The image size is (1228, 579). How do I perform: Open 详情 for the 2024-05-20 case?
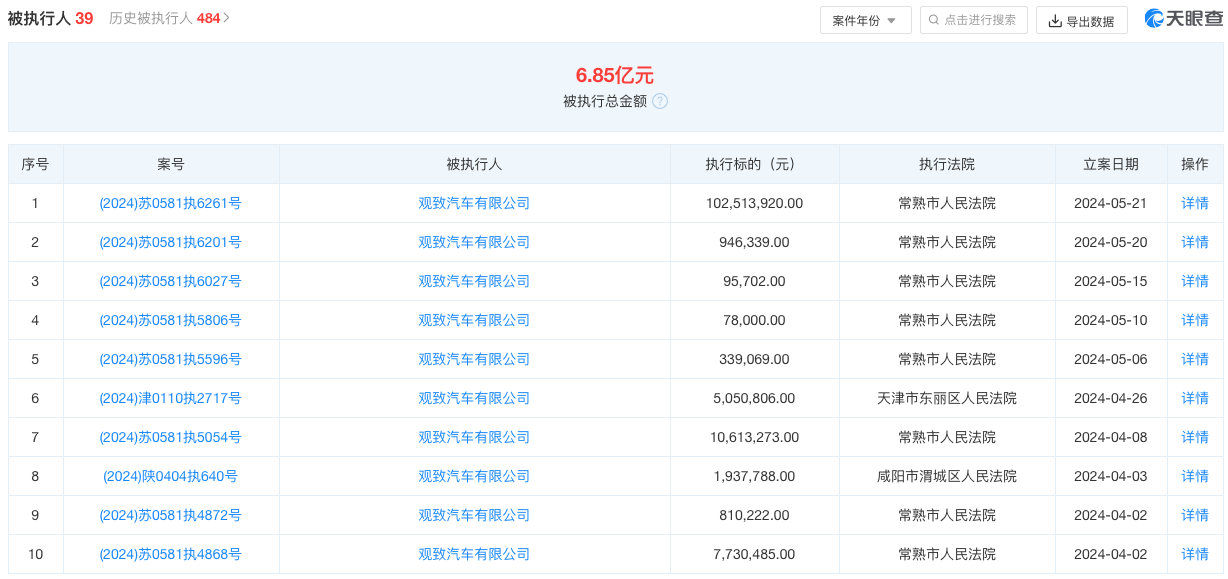[x=1195, y=242]
